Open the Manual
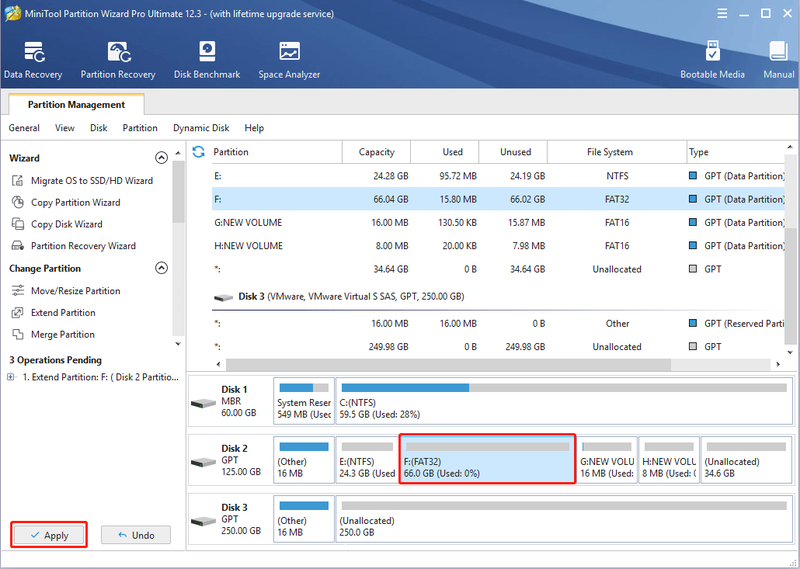The image size is (800, 569). tap(779, 60)
